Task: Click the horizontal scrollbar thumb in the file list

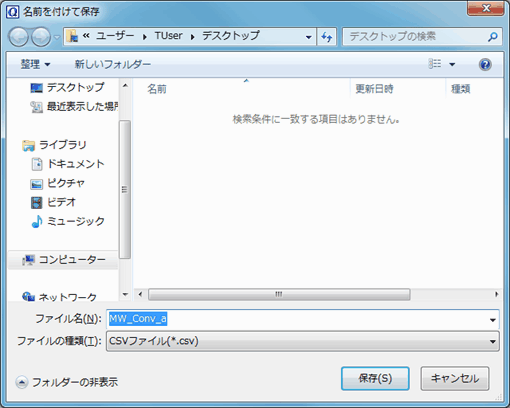Action: coord(279,294)
